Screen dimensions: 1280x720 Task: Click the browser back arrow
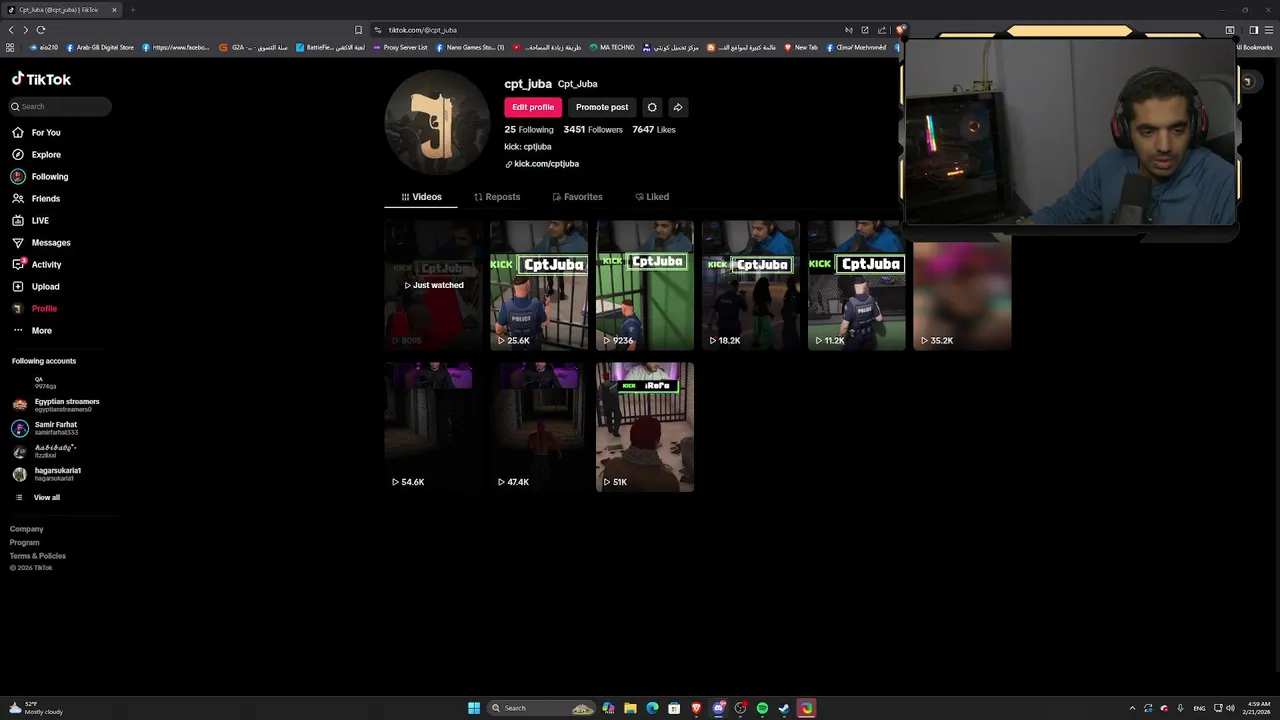pyautogui.click(x=11, y=30)
